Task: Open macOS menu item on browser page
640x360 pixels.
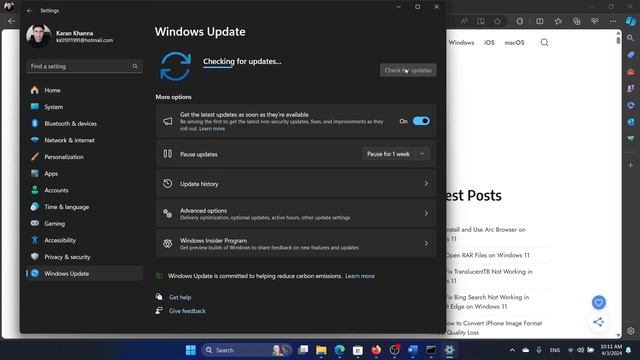Action: pyautogui.click(x=514, y=42)
